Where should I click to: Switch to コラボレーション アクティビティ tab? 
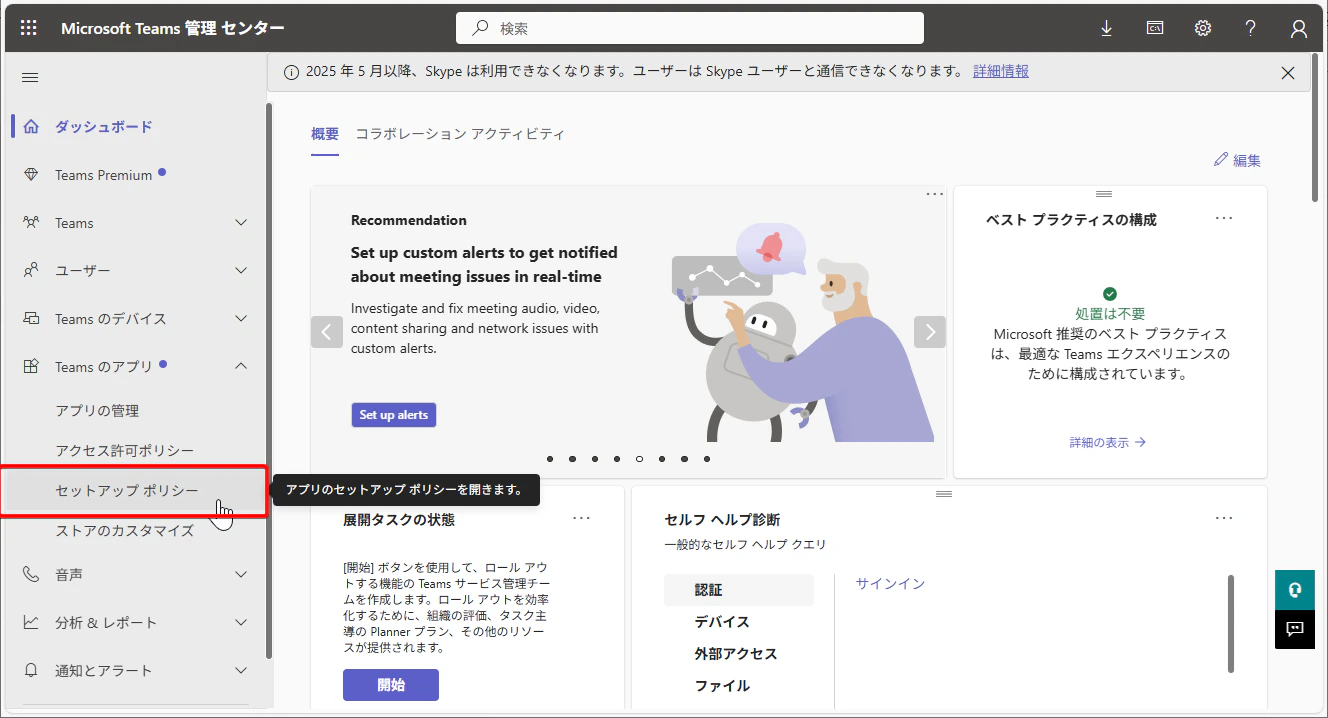point(460,134)
